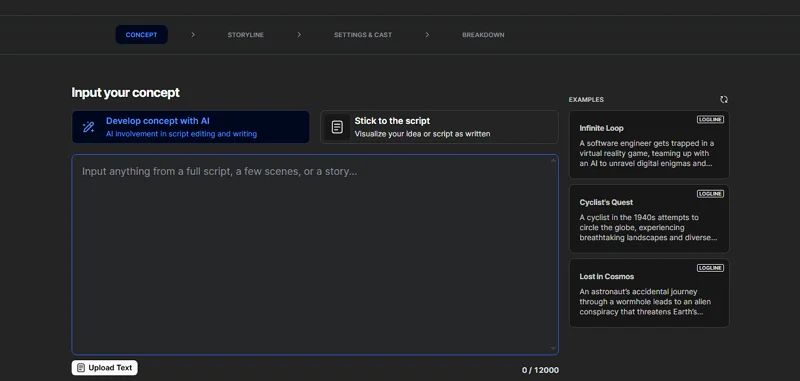
Task: Click the LOGLINE badge on Infinite Loop
Action: [x=710, y=119]
